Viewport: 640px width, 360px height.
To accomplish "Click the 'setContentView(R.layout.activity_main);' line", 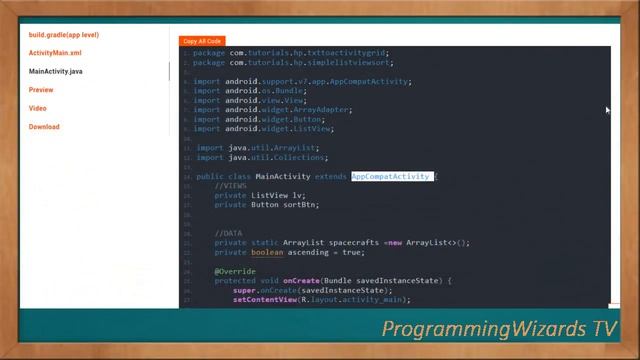I will point(322,300).
